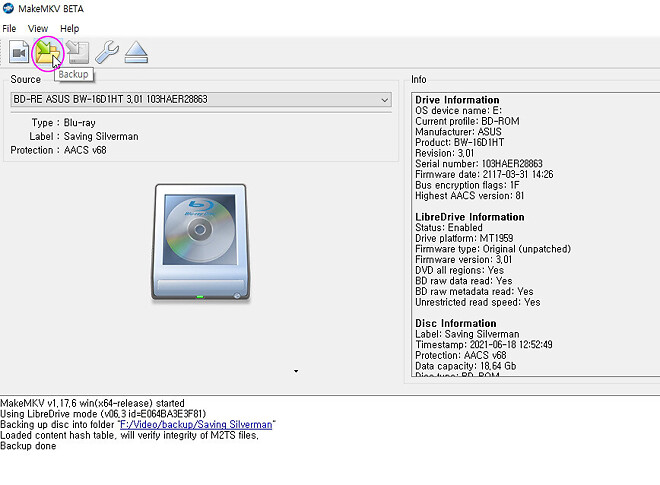Click the 'Protection : AACS v68' source label
The height and width of the screenshot is (485, 660).
point(59,150)
